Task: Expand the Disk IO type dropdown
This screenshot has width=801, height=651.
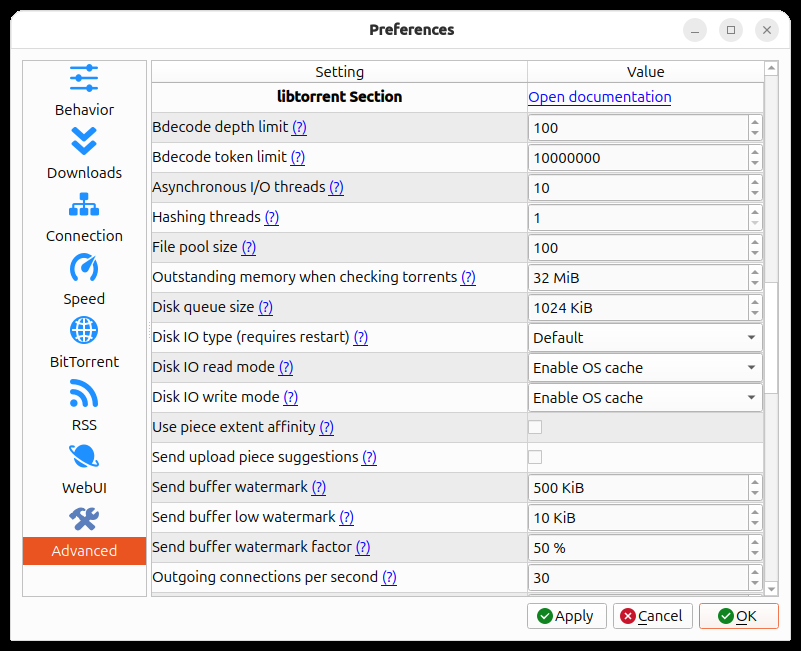Action: (645, 338)
